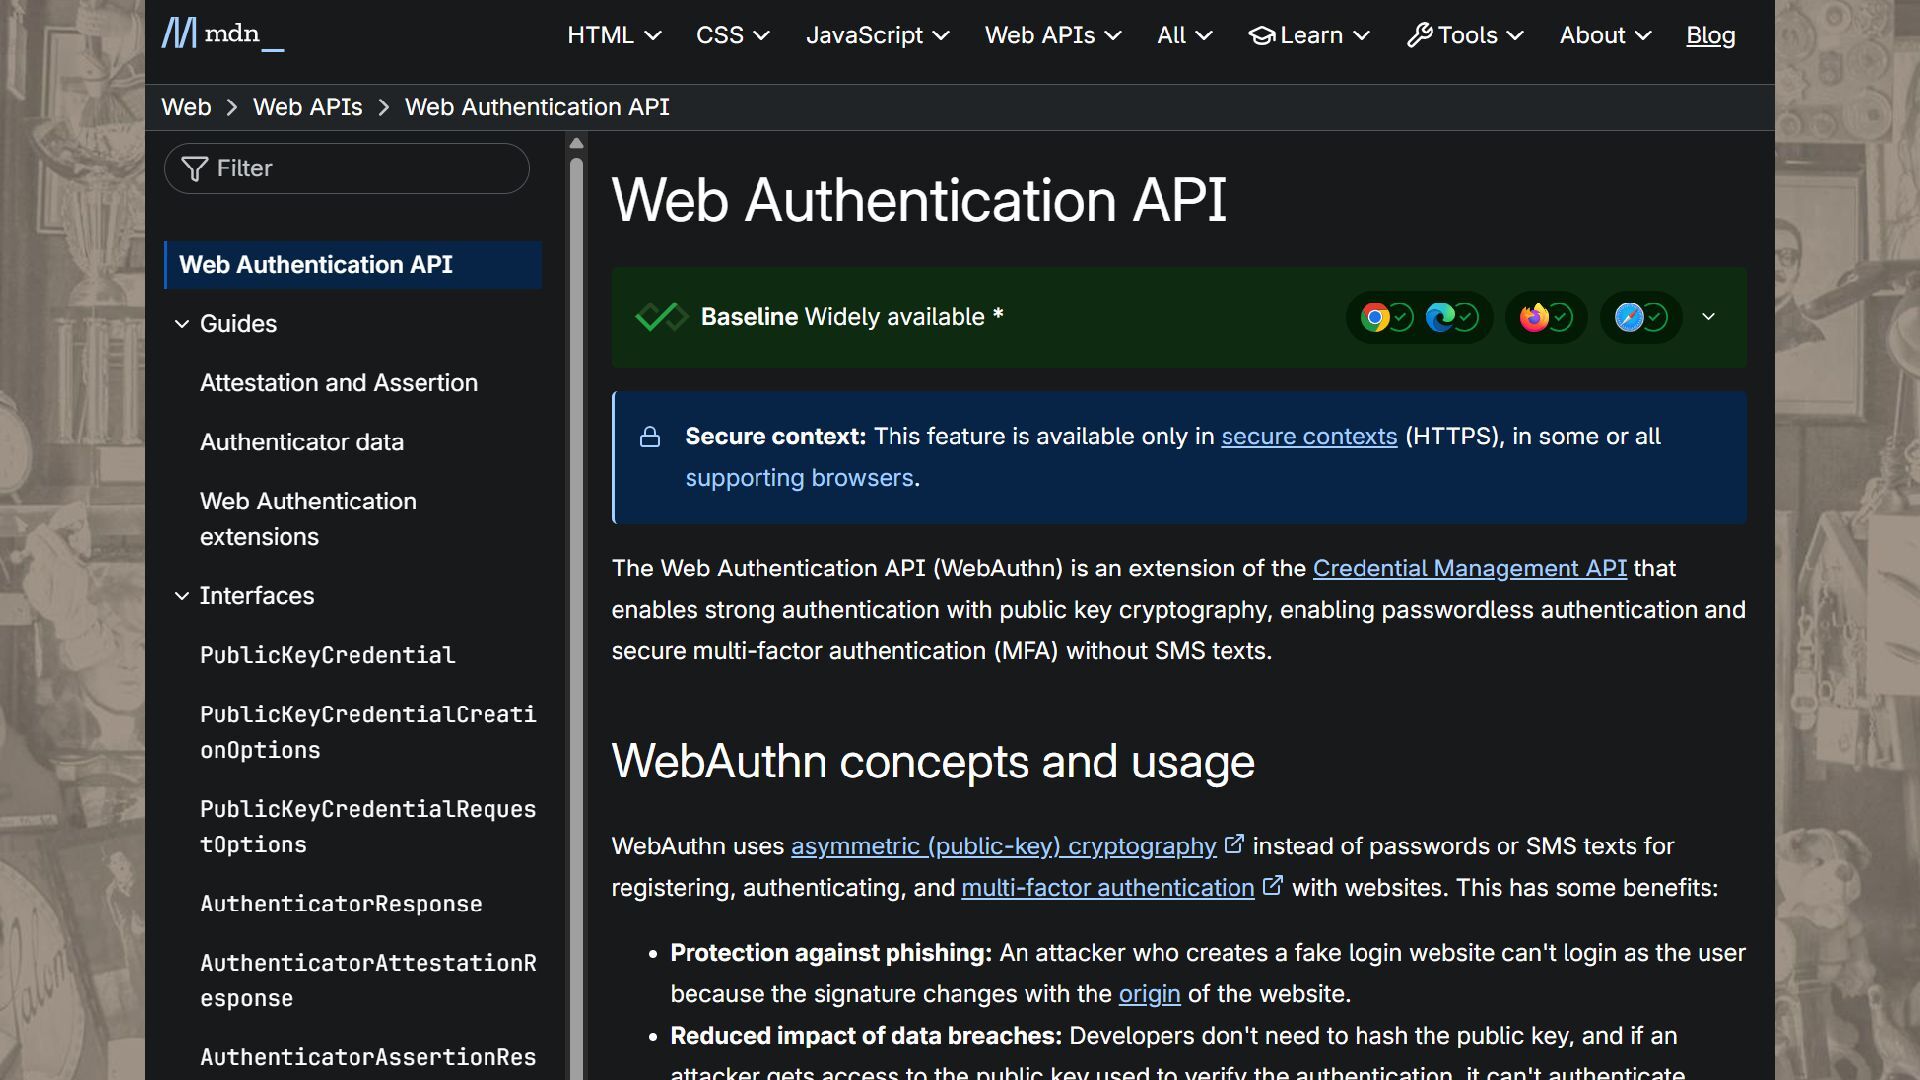Collapse the Interfaces sidebar section

pyautogui.click(x=182, y=596)
